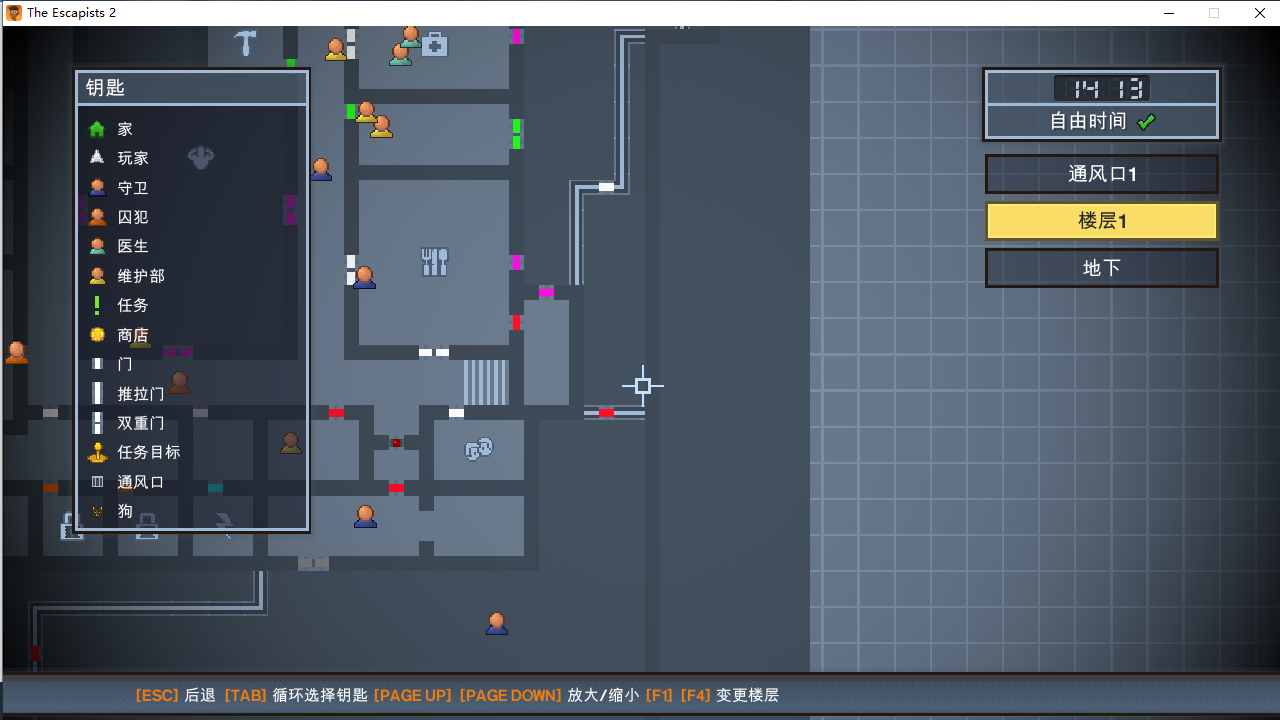The width and height of the screenshot is (1280, 720).
Task: Click the vent grate legend icon
Action: click(x=97, y=482)
